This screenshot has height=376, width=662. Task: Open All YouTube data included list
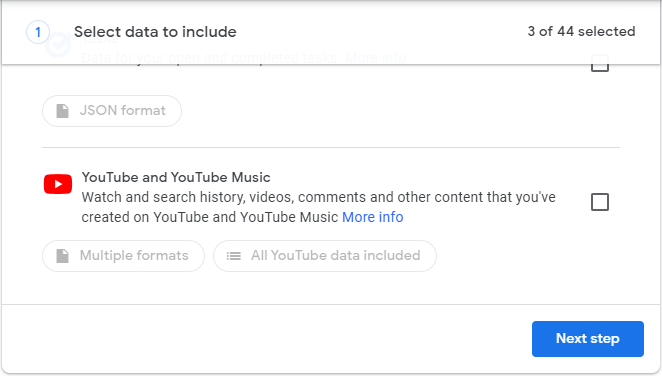coord(325,256)
